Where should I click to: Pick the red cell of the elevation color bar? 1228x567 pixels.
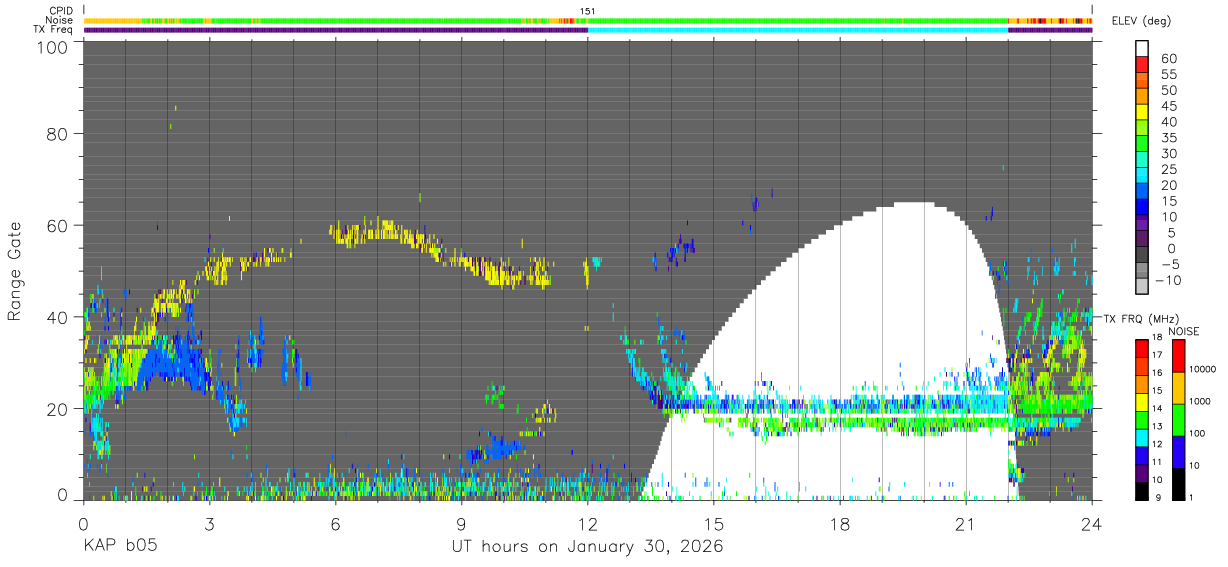coord(1142,64)
